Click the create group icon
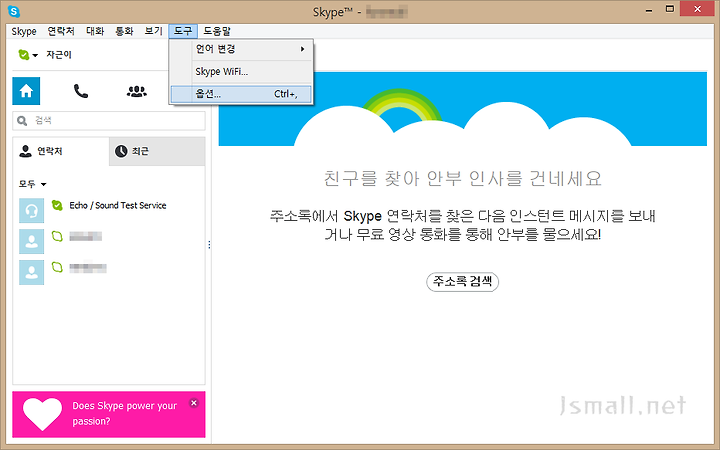 [136, 91]
